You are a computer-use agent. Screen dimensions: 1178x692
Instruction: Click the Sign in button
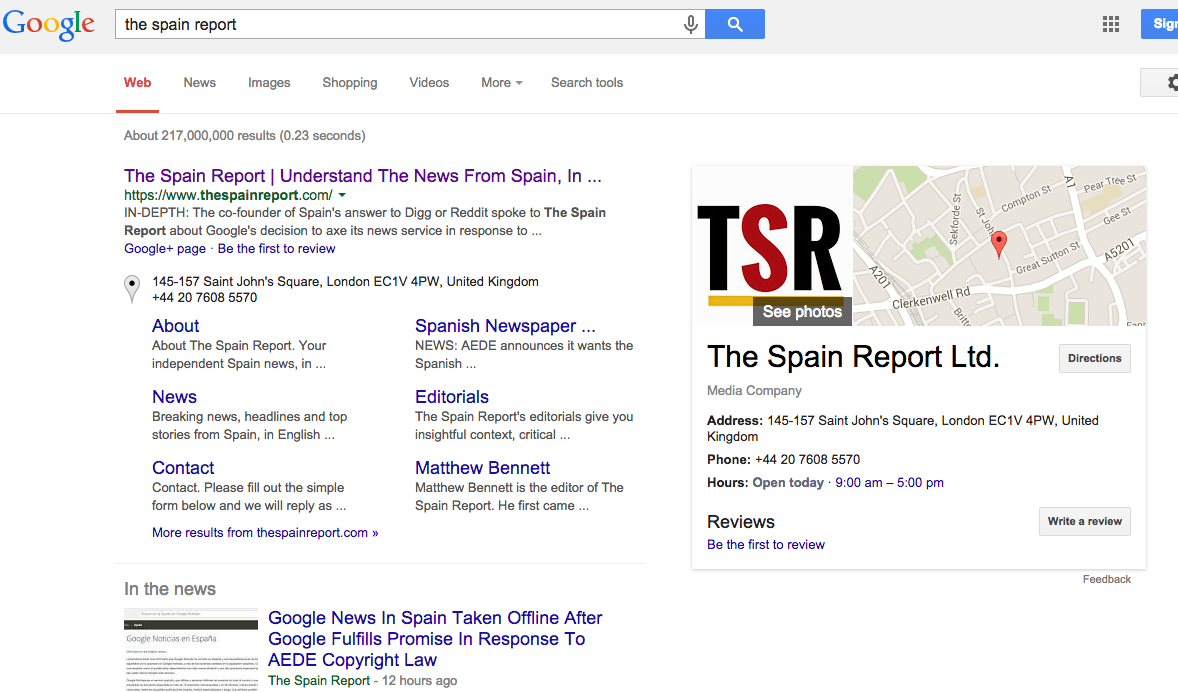coord(1160,24)
